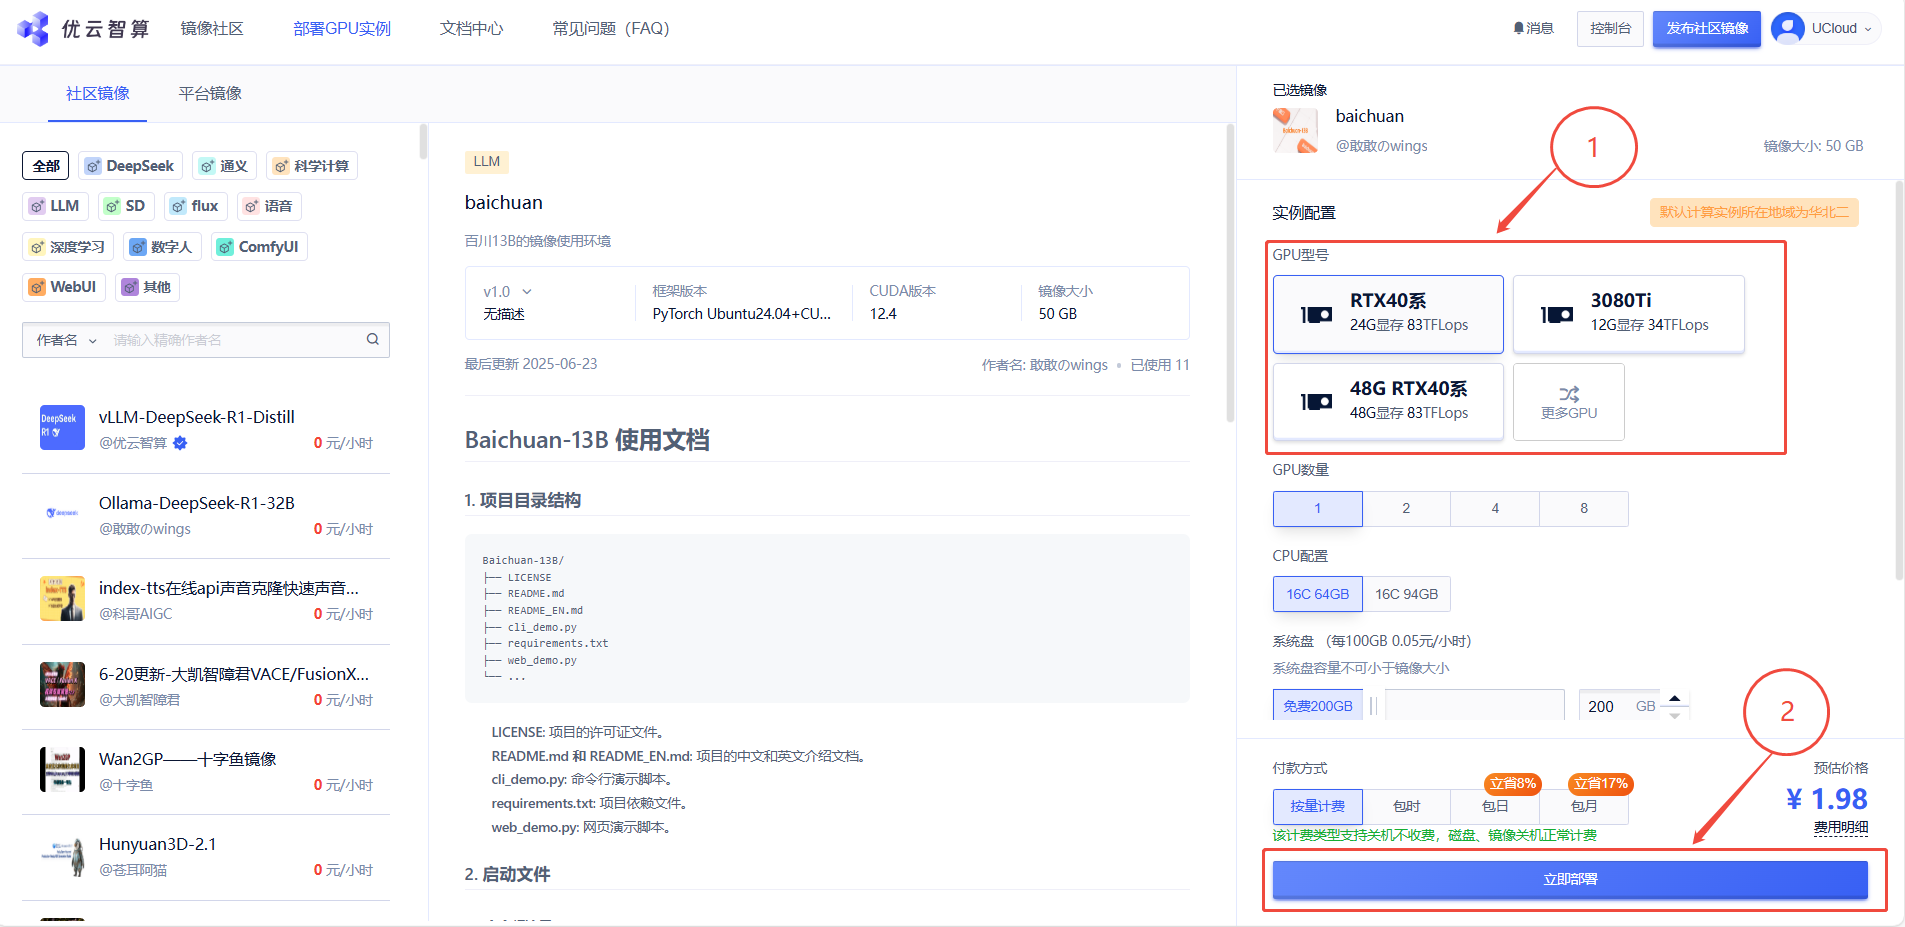Decrease system disk size with down arrow

[x=1674, y=715]
